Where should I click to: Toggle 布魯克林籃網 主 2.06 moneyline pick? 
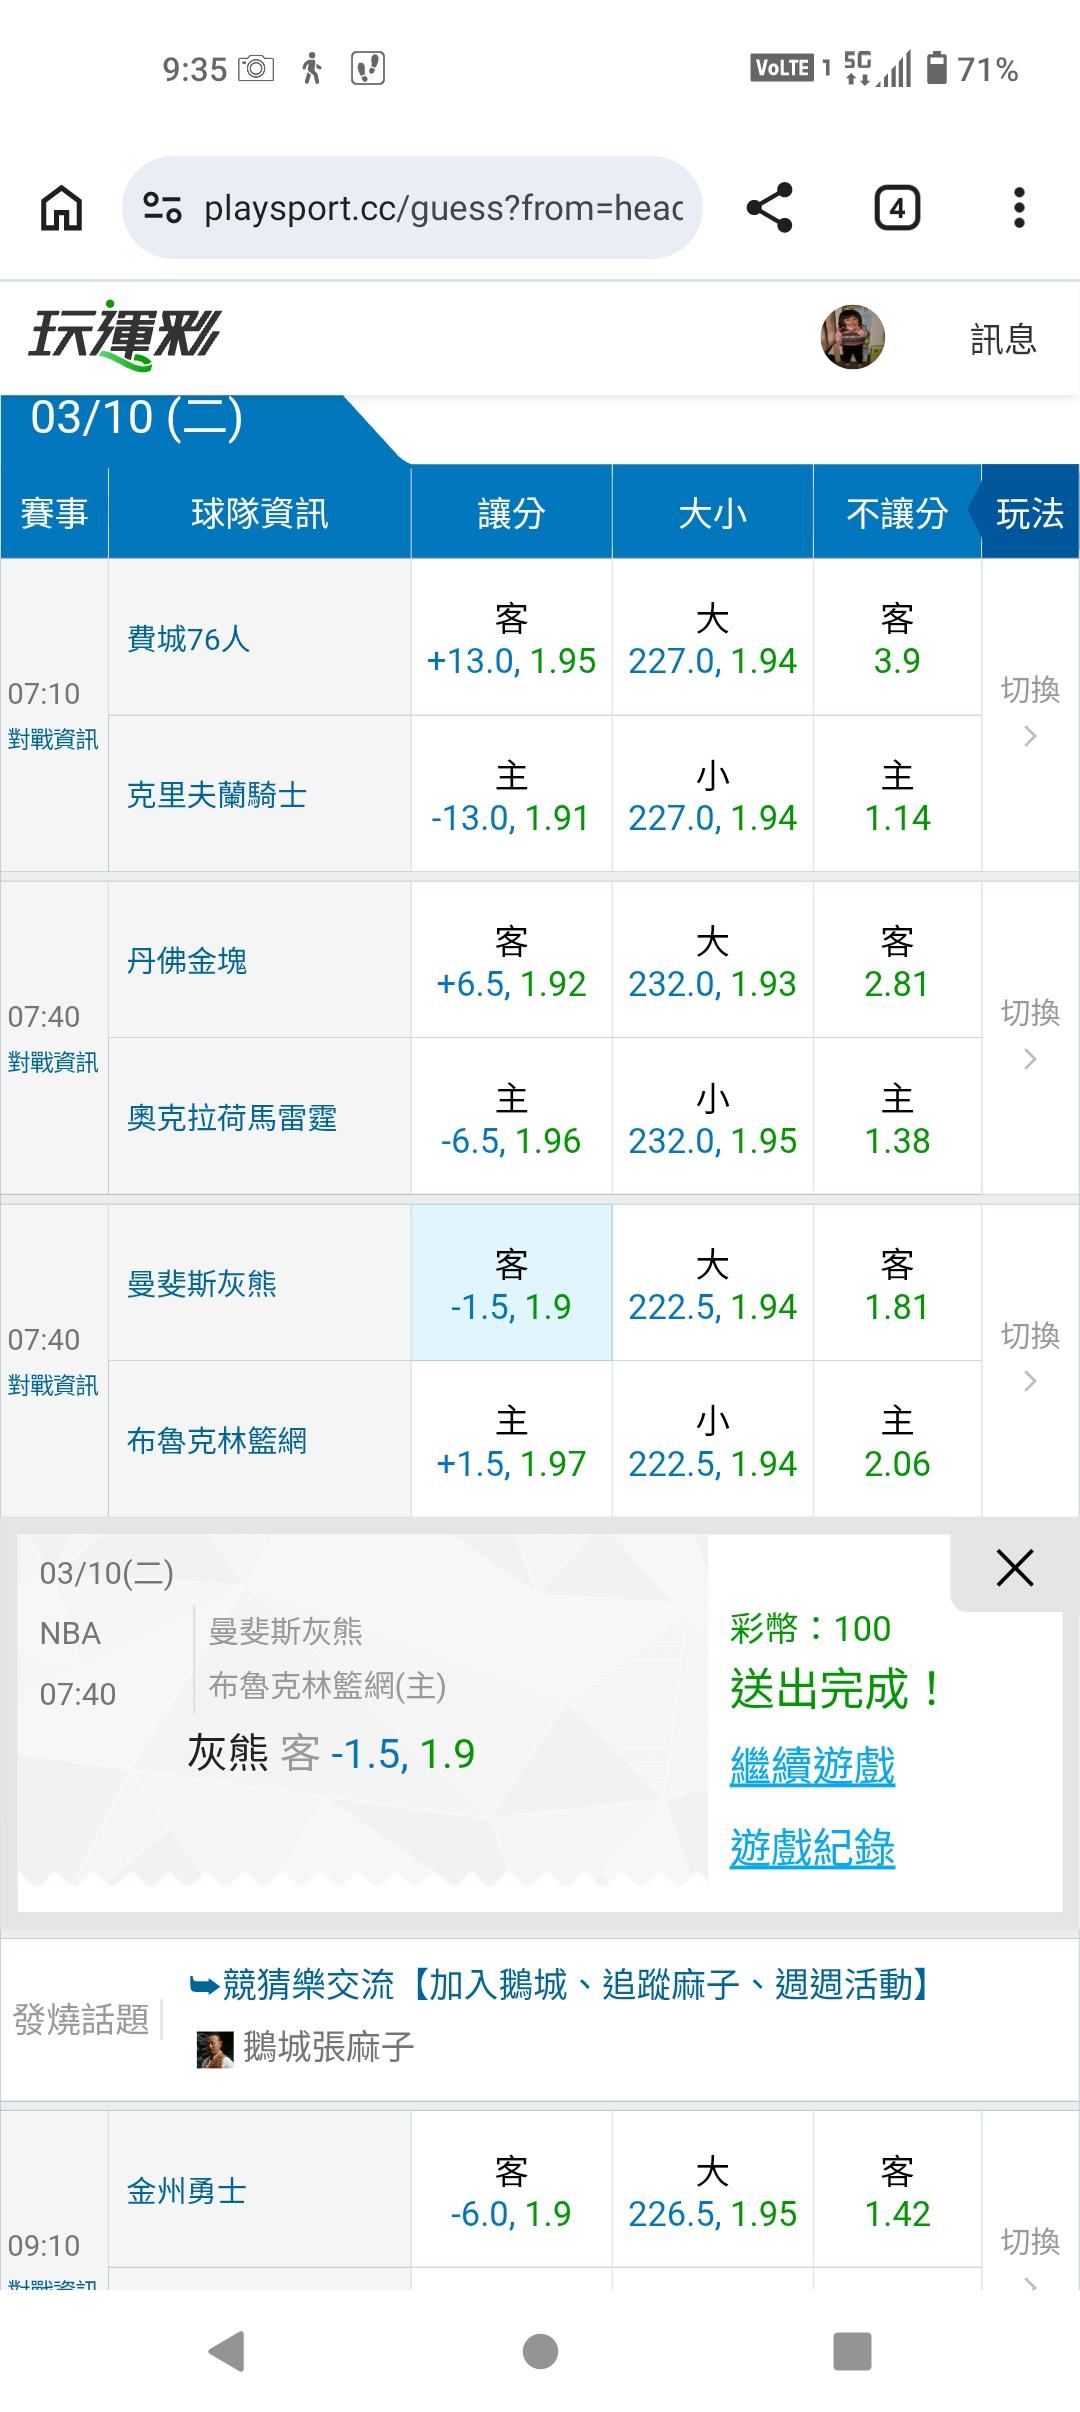click(897, 1441)
